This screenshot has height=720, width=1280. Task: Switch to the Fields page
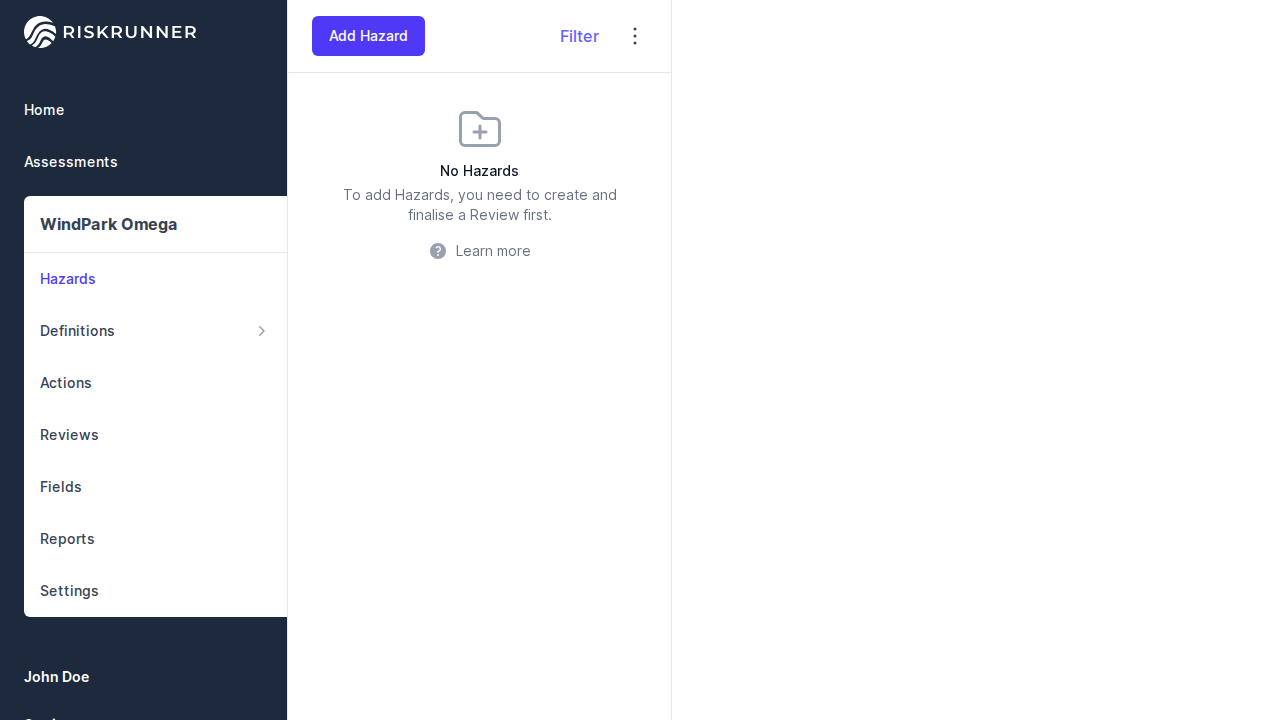coord(61,487)
